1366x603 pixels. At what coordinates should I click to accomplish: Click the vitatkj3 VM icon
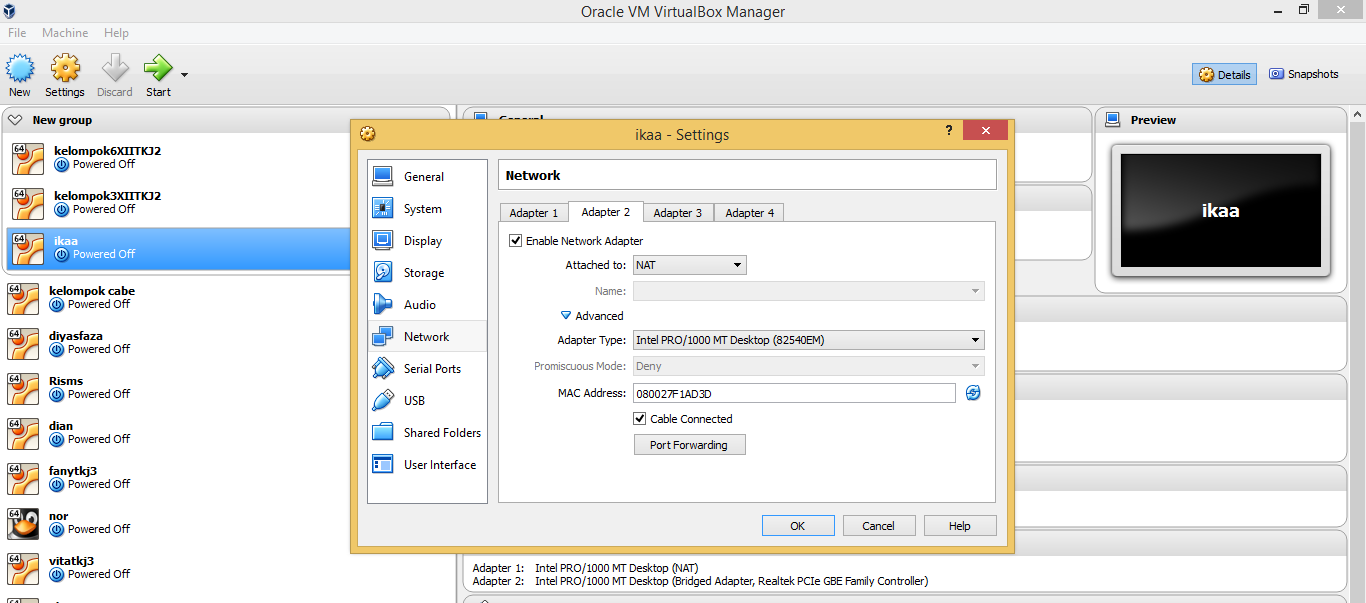click(23, 568)
